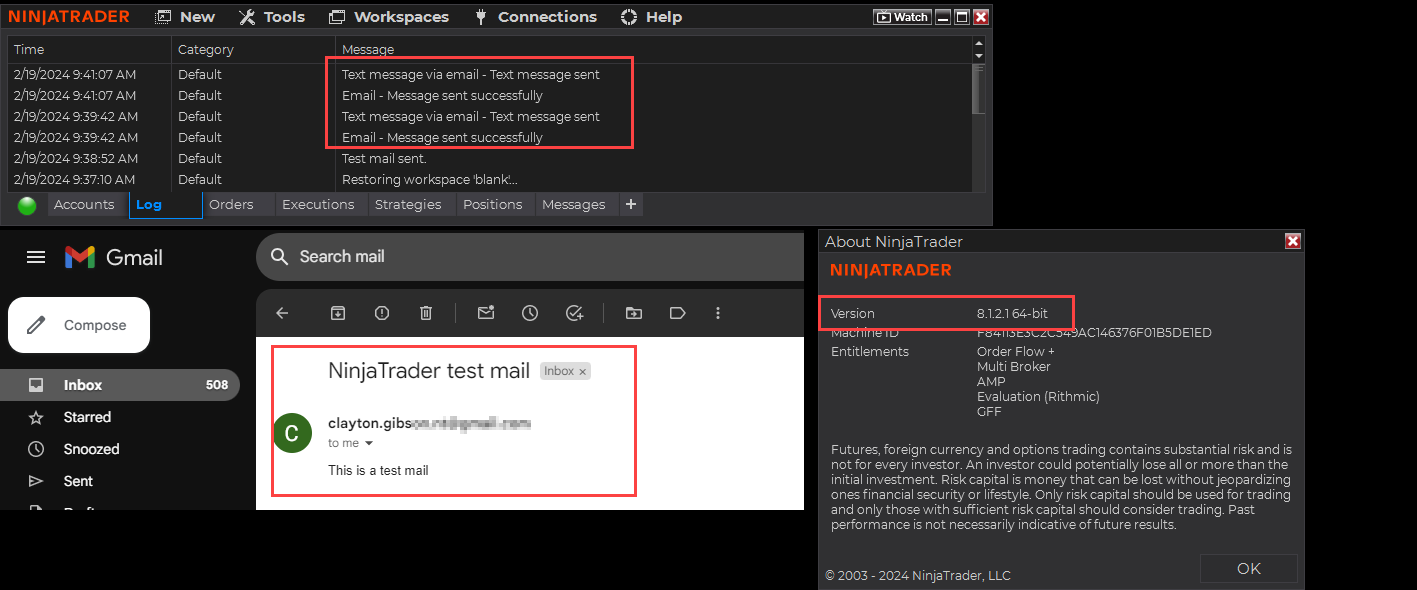Archive the email
This screenshot has height=590, width=1417.
[x=338, y=313]
